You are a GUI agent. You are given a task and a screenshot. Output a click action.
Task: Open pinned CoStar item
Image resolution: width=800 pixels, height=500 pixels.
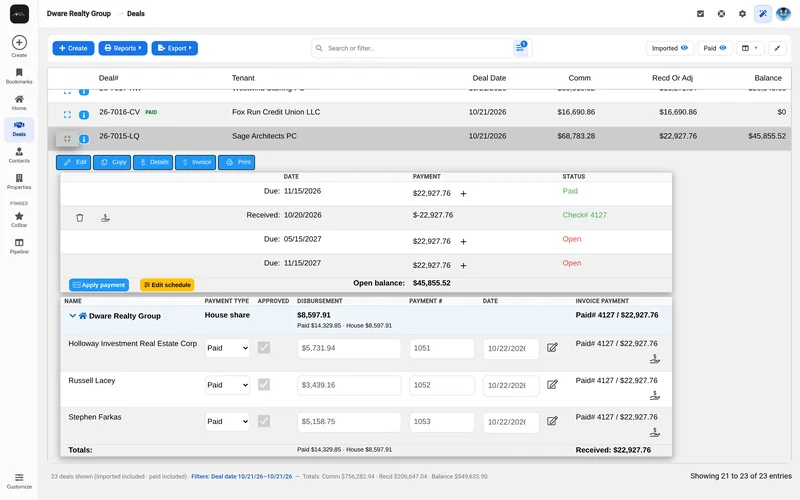click(19, 219)
